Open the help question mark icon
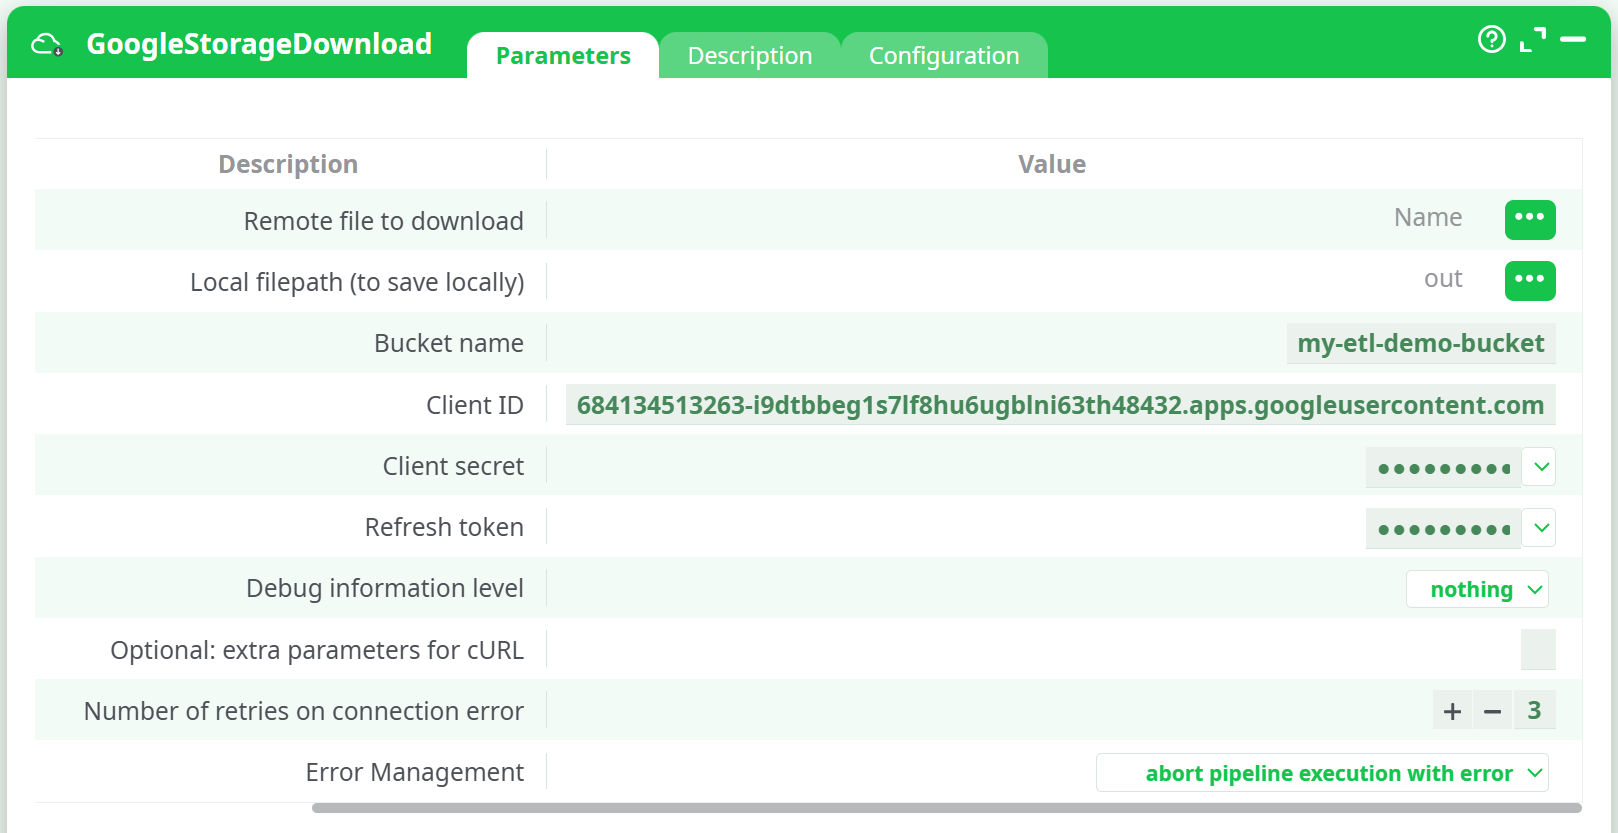1618x833 pixels. 1491,39
